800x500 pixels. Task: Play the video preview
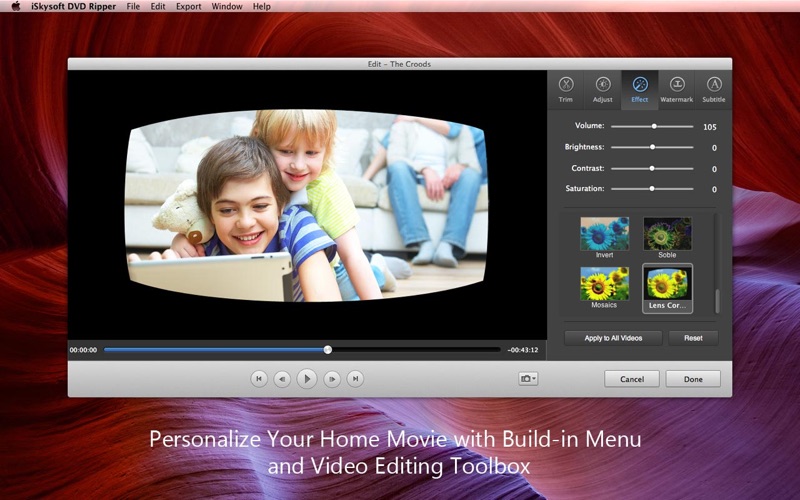pos(307,379)
